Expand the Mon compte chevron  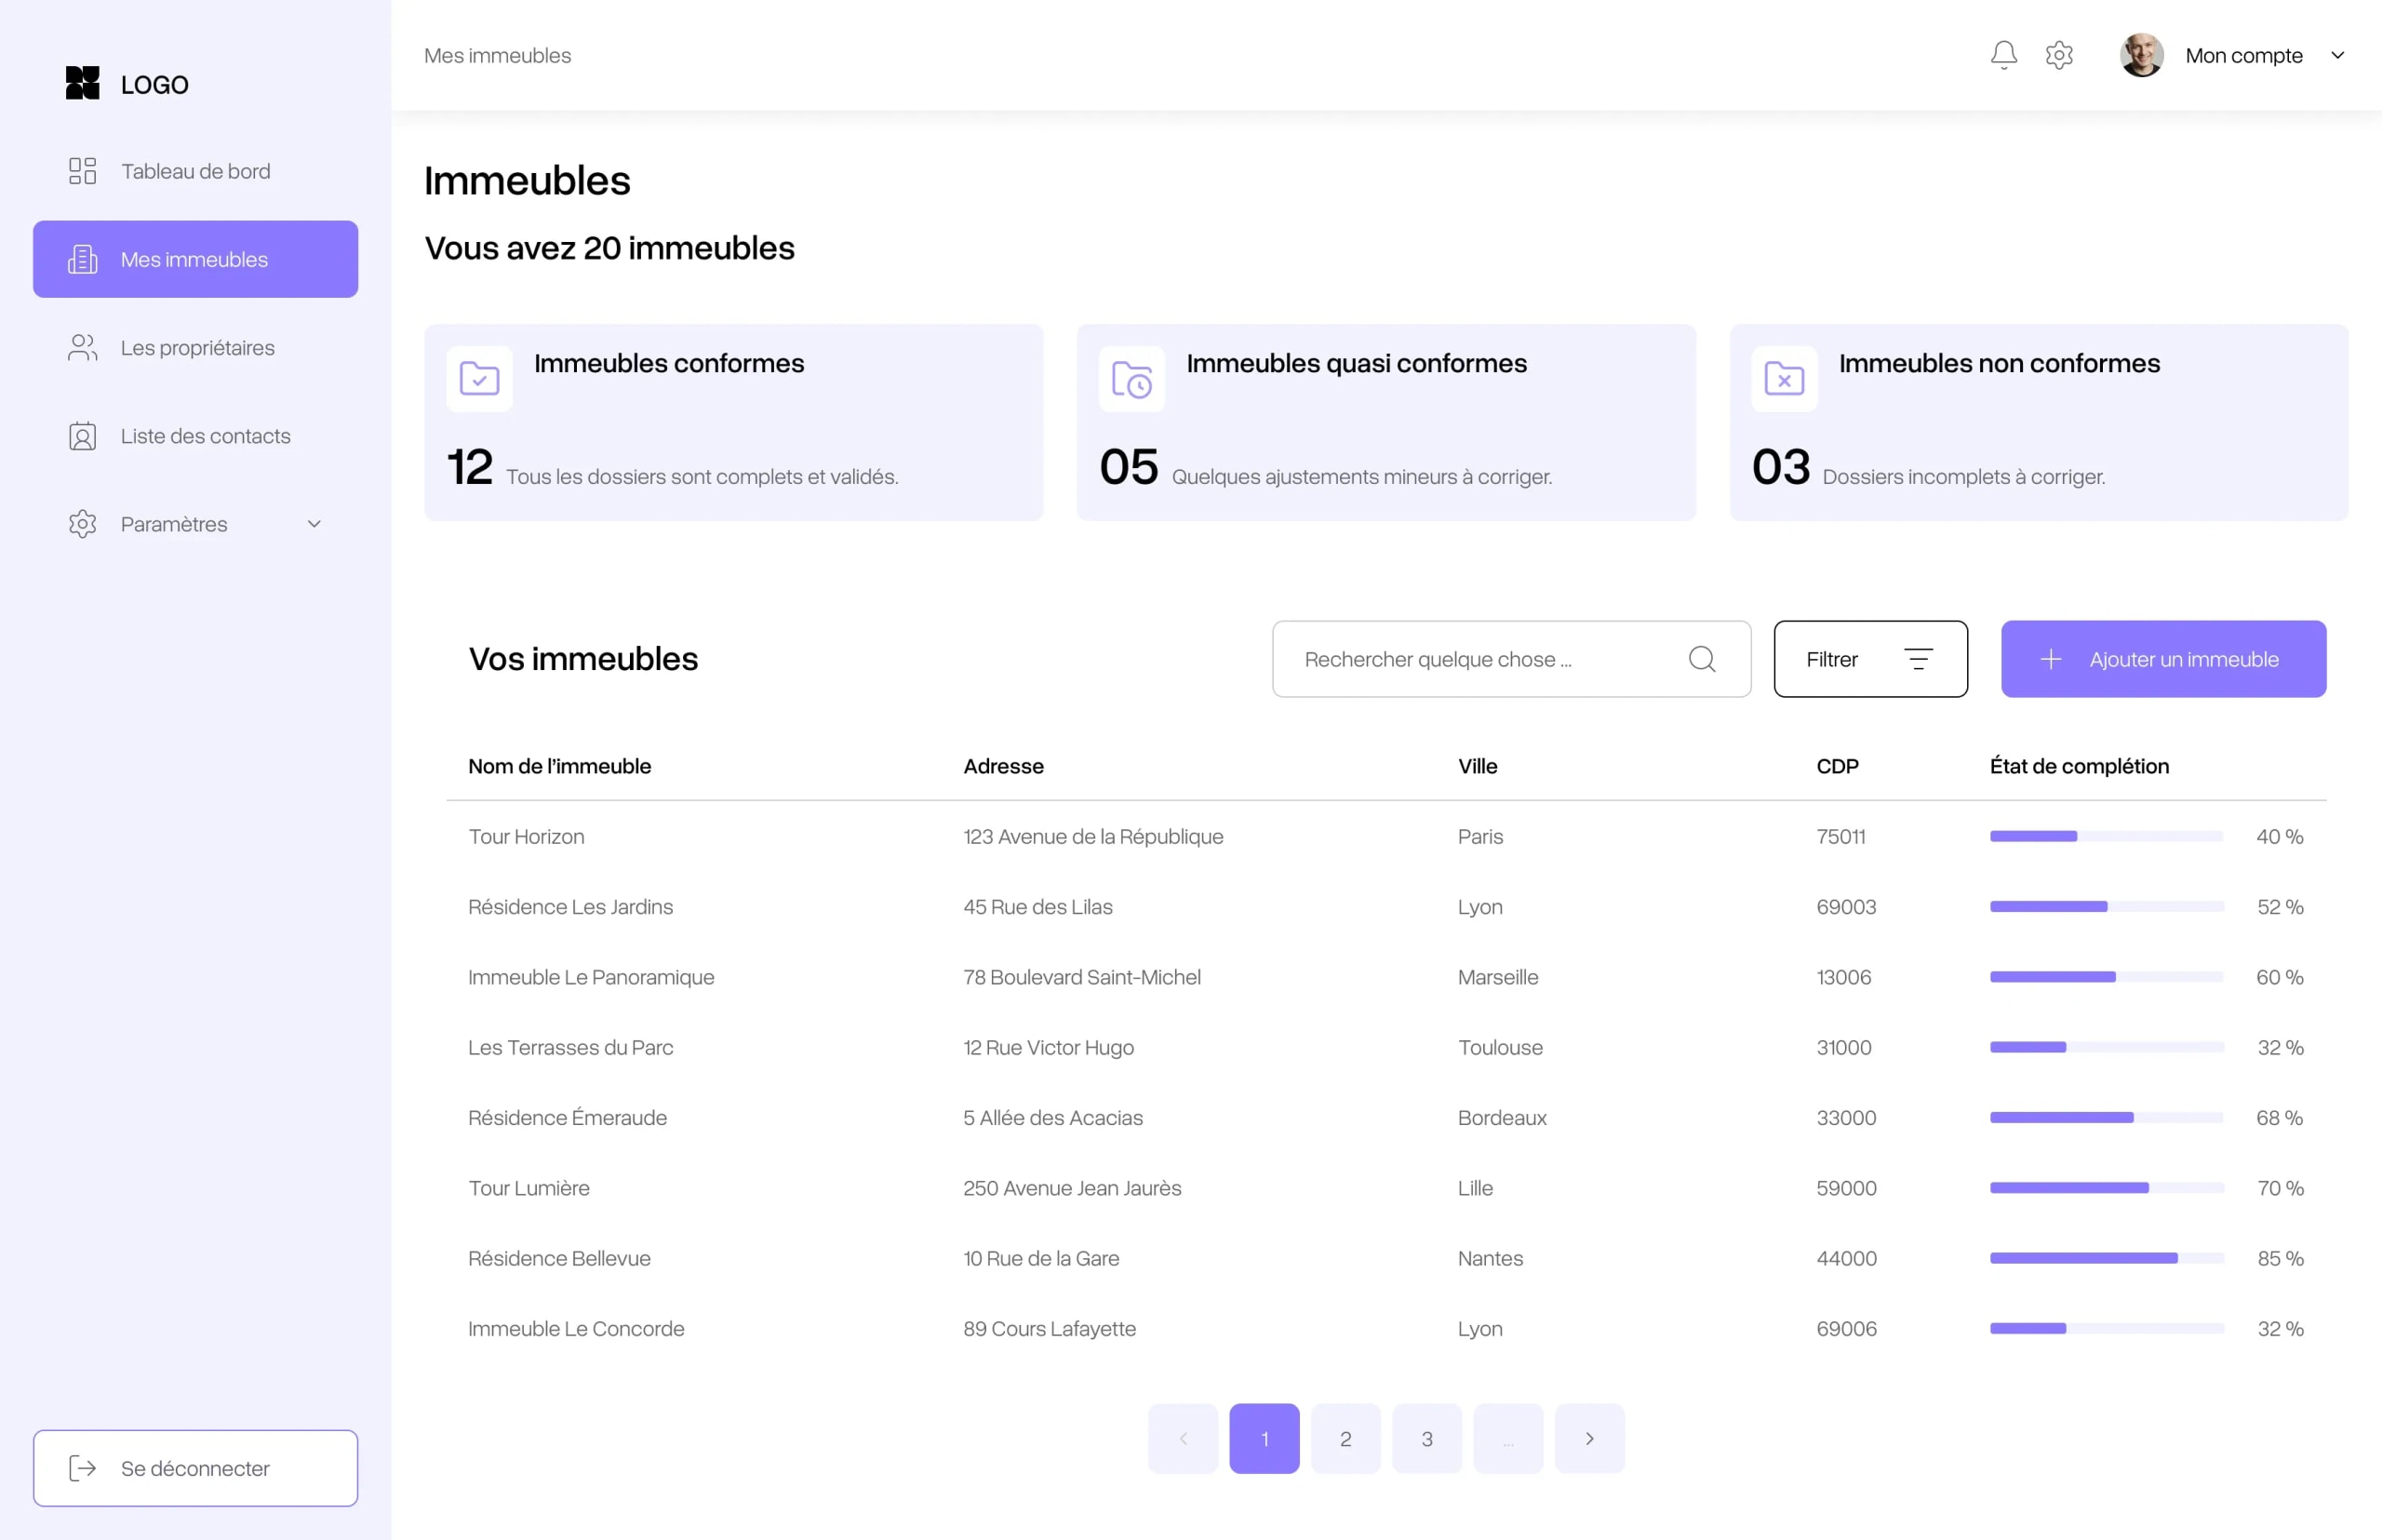tap(2337, 56)
